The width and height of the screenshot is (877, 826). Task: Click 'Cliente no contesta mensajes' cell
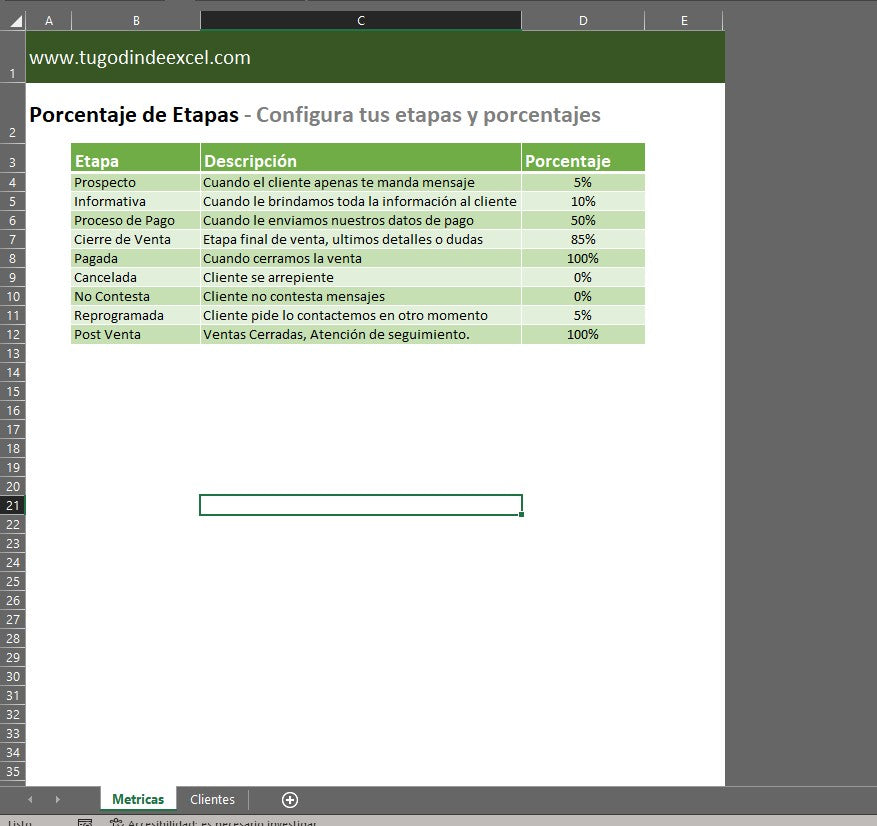361,296
